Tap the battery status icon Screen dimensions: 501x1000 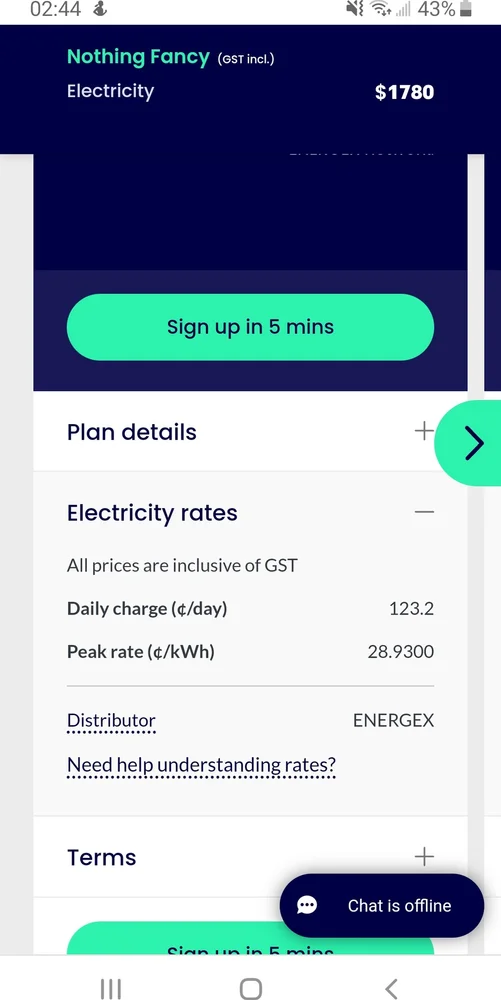tap(465, 9)
